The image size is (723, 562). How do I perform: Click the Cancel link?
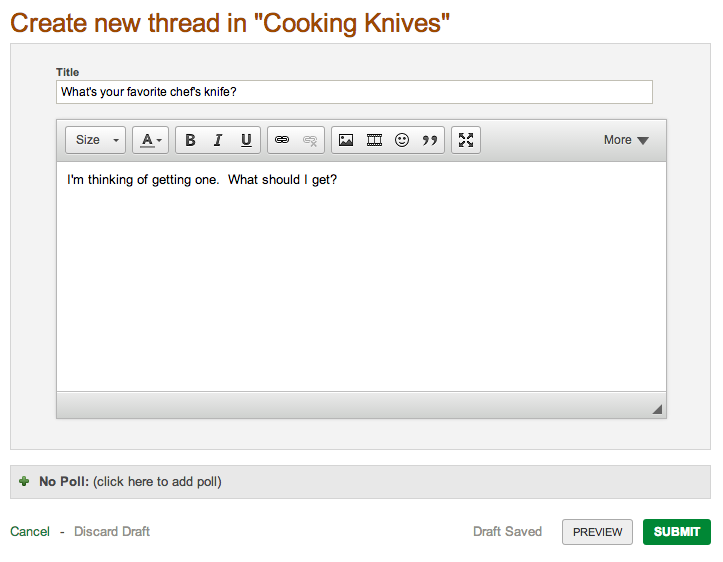pos(30,532)
